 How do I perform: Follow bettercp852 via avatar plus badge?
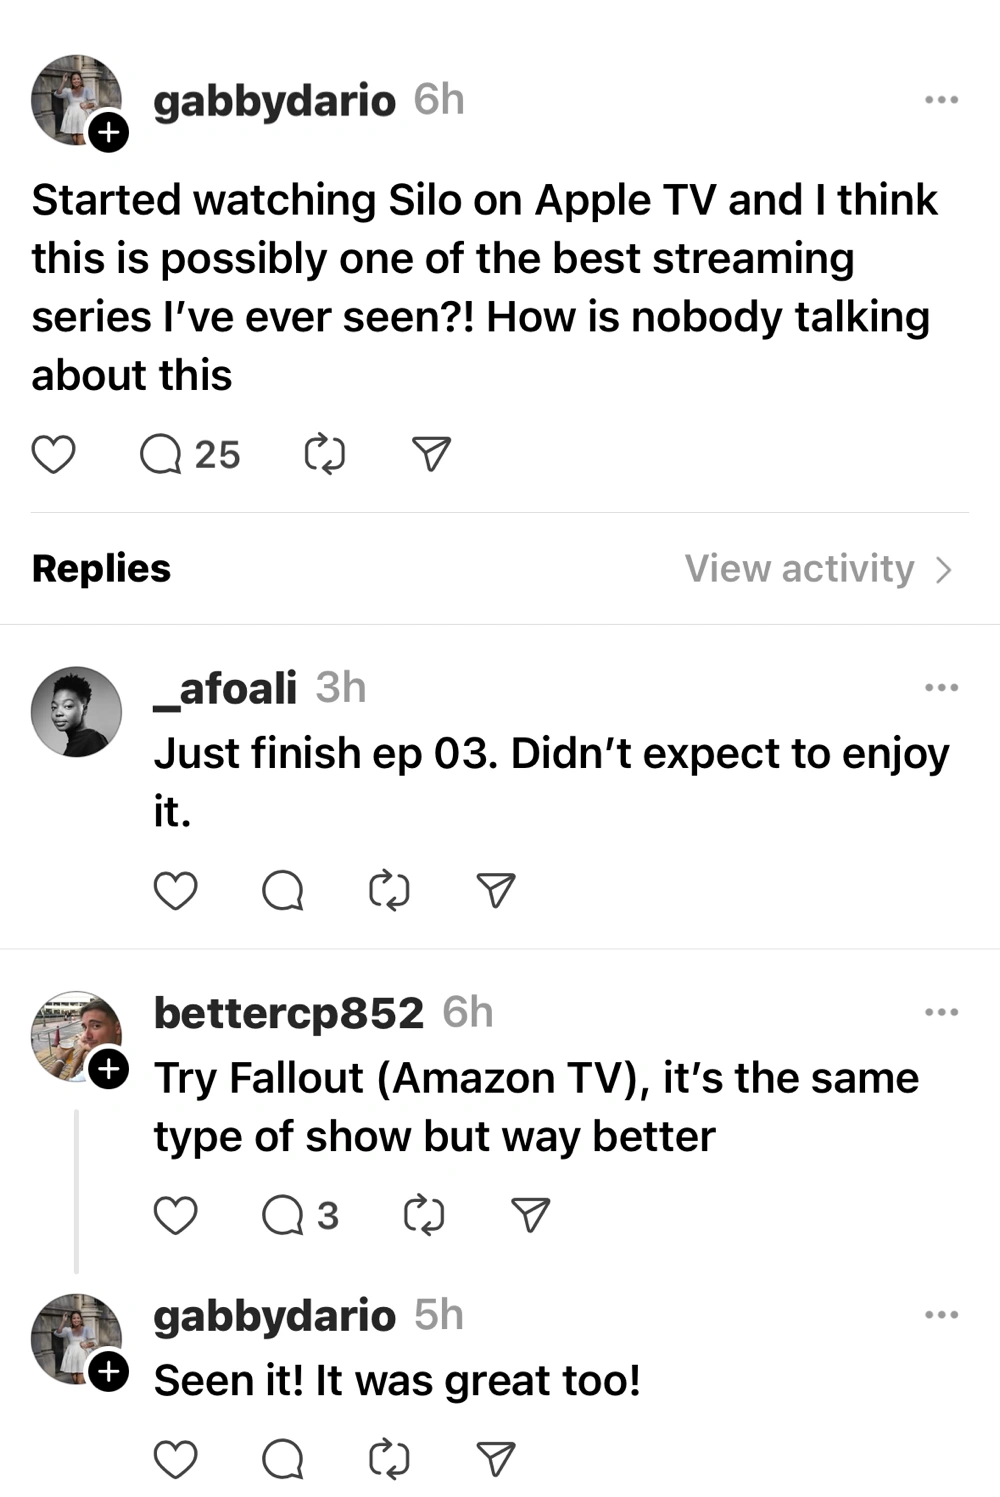point(109,1070)
